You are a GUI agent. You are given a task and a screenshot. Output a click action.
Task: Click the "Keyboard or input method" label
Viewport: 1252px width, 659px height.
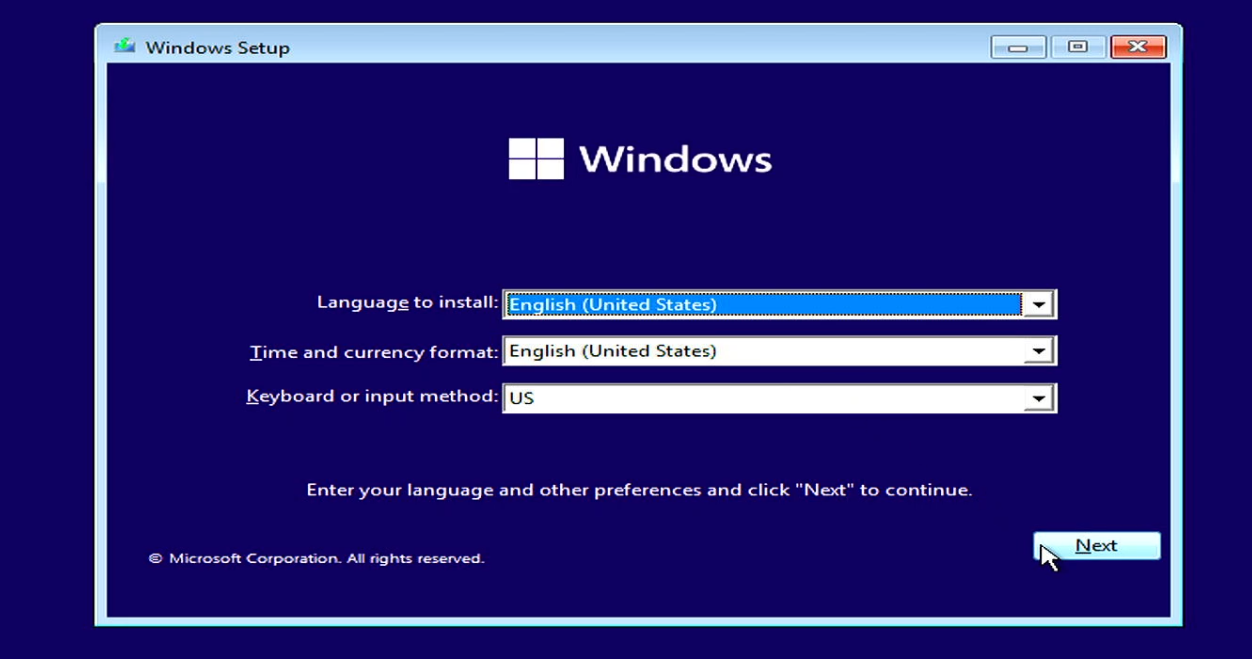[x=371, y=396]
